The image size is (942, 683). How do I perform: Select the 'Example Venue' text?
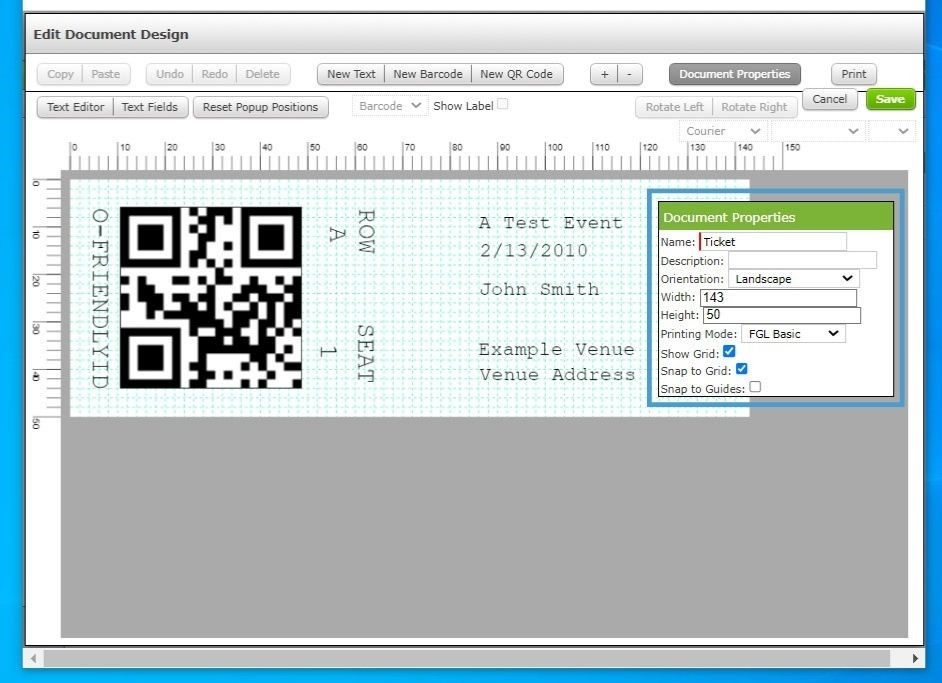click(556, 349)
